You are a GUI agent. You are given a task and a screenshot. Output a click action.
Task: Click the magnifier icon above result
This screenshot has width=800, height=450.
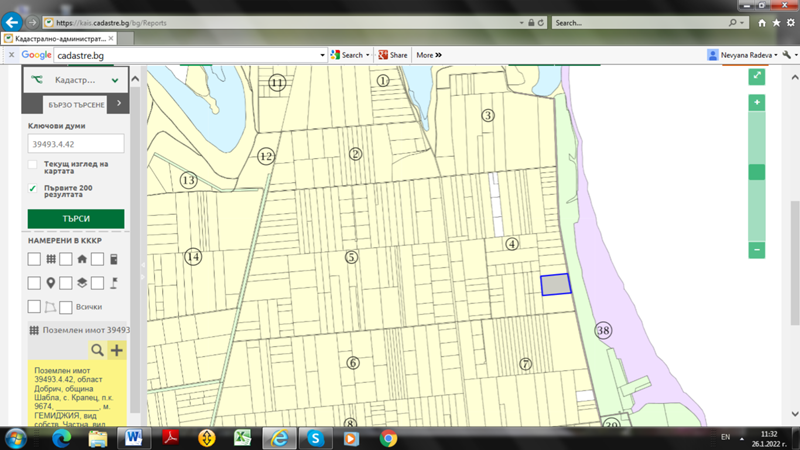pos(97,349)
